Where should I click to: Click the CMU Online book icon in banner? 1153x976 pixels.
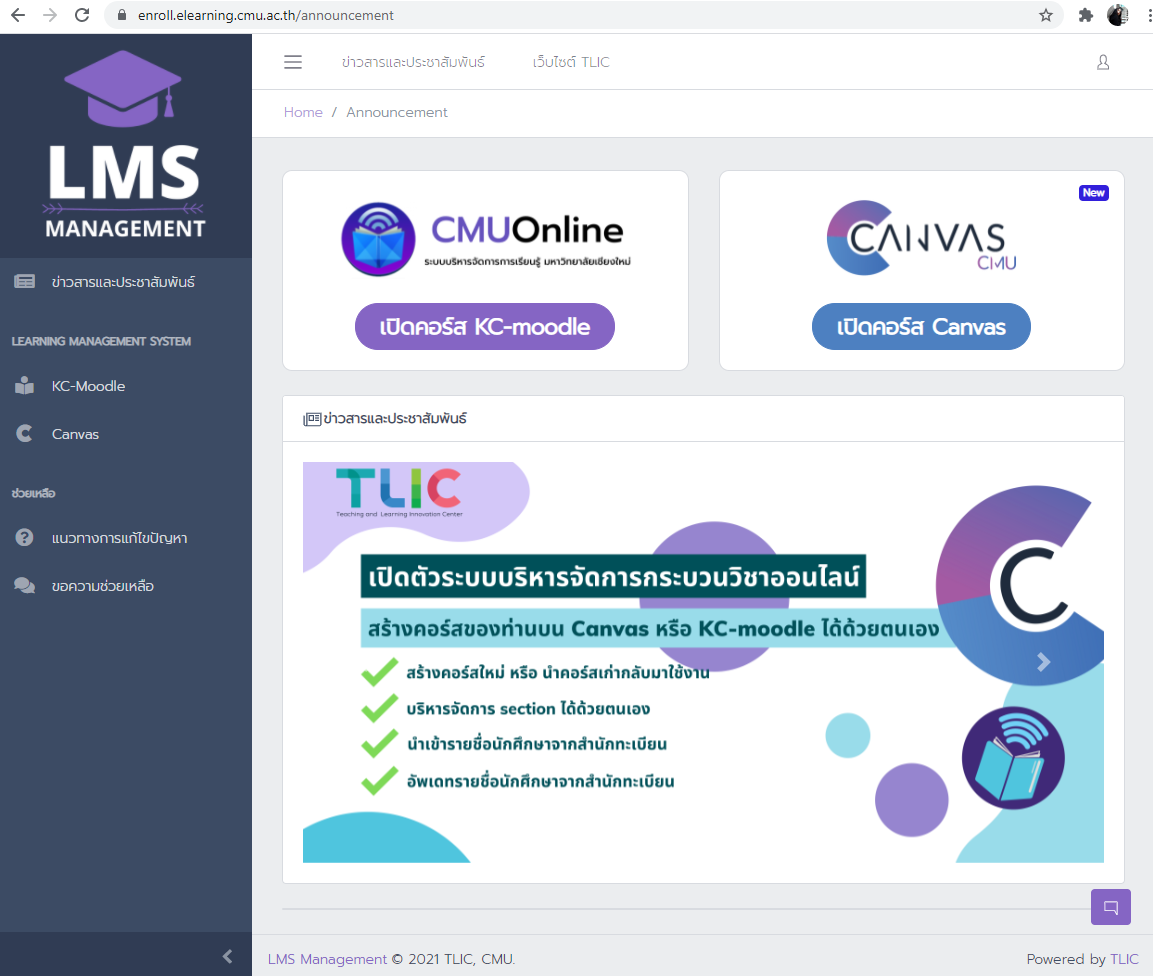[1013, 758]
